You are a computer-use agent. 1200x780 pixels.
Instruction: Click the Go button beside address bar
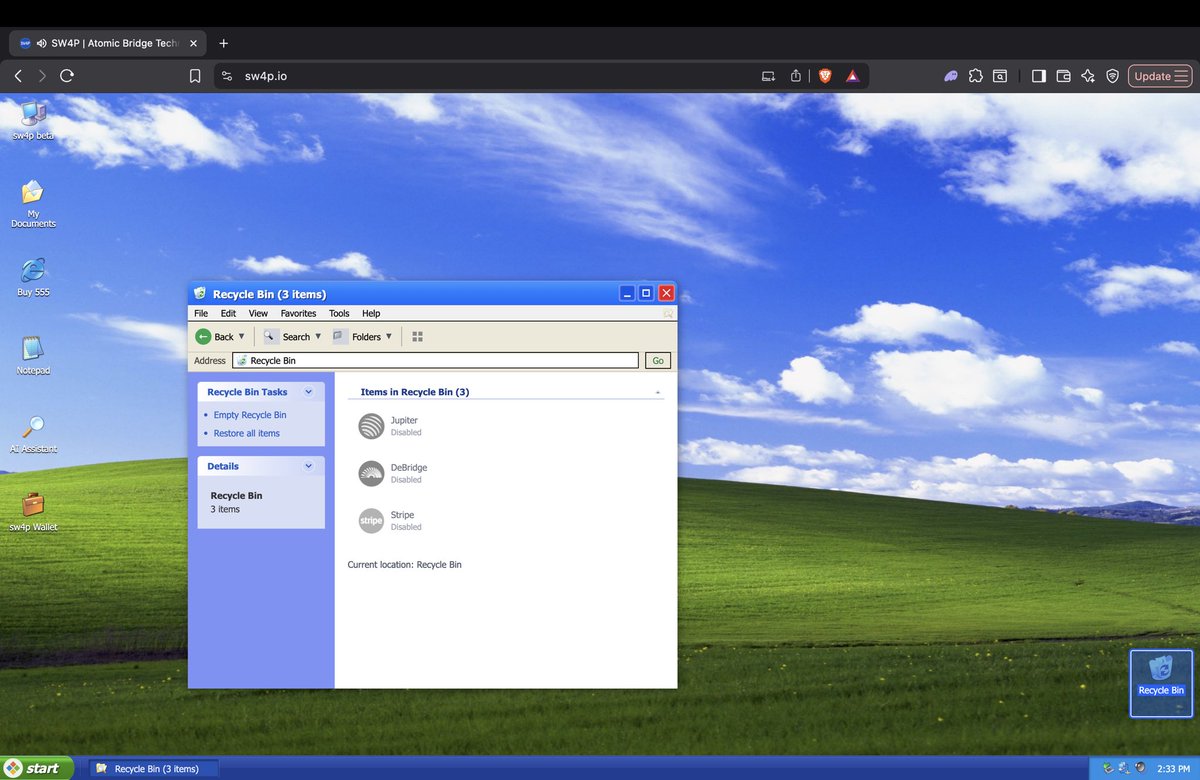[658, 361]
